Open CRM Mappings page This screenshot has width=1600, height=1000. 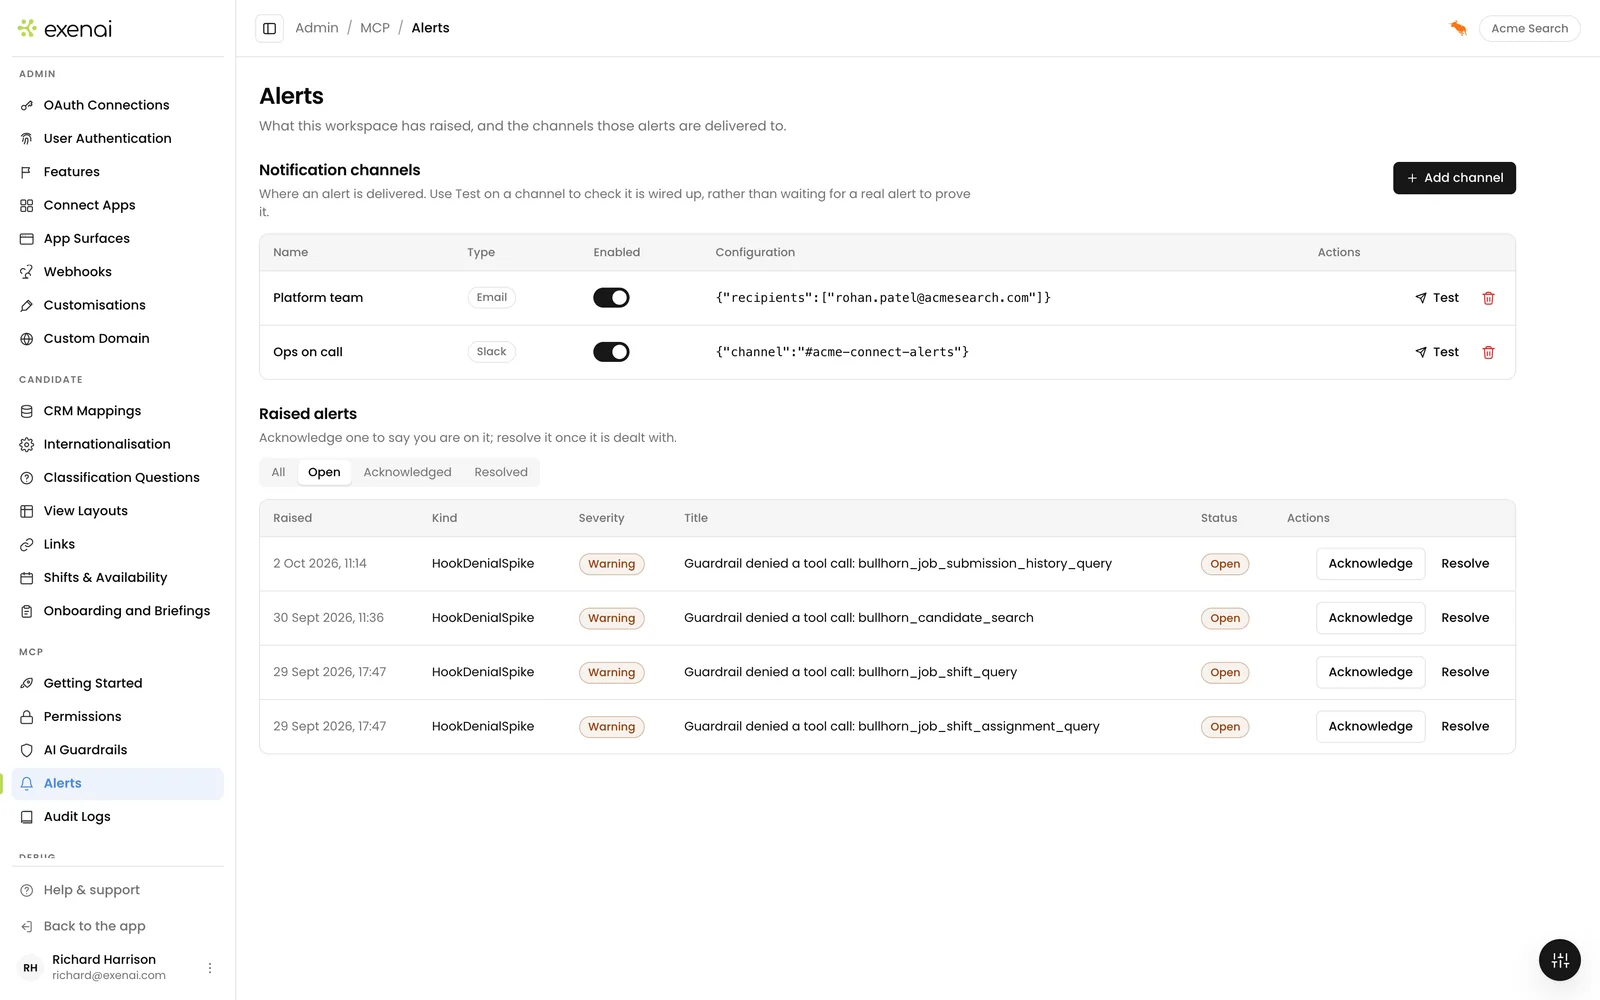118,411
